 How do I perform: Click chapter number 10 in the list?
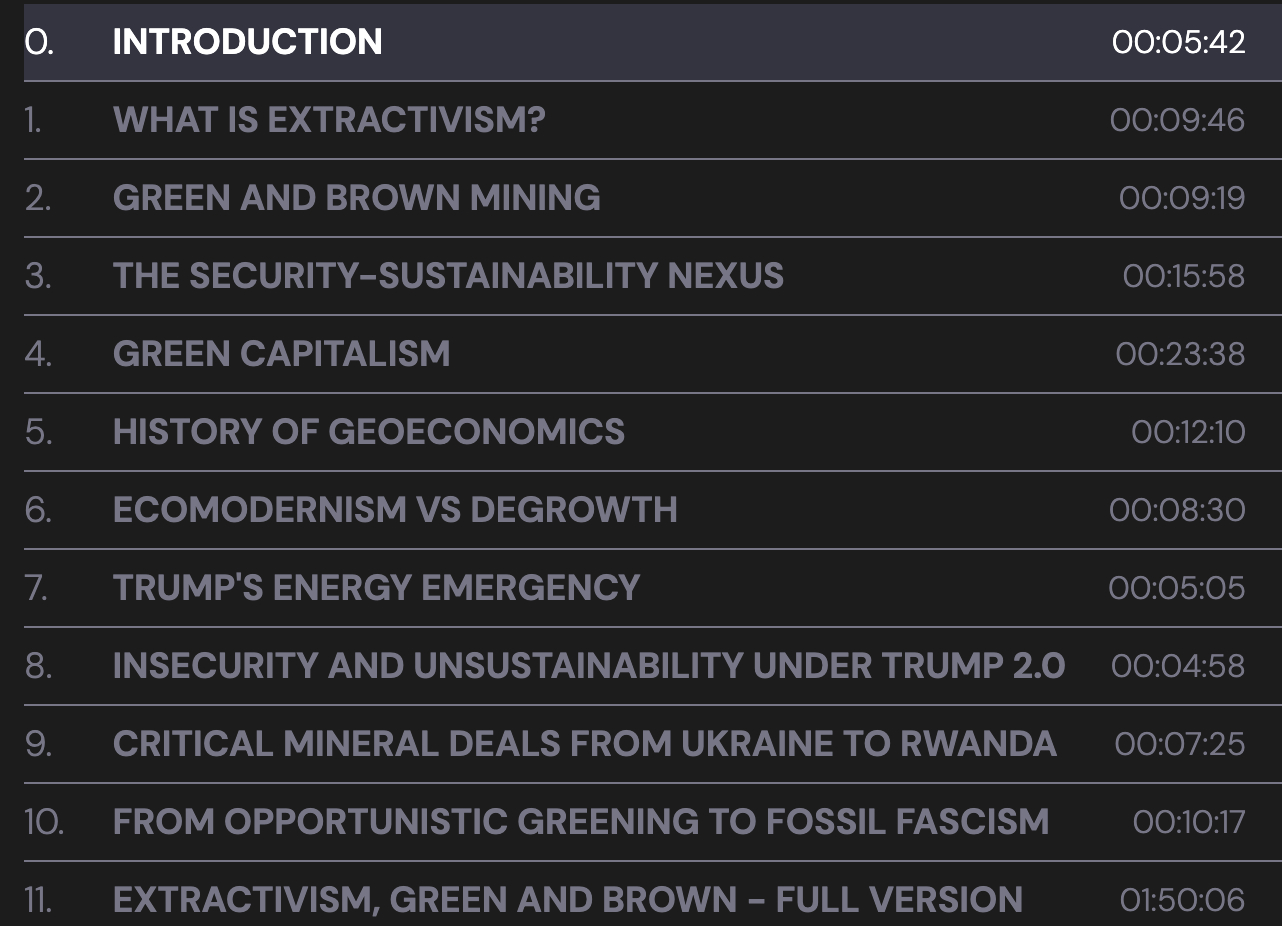pyautogui.click(x=44, y=822)
